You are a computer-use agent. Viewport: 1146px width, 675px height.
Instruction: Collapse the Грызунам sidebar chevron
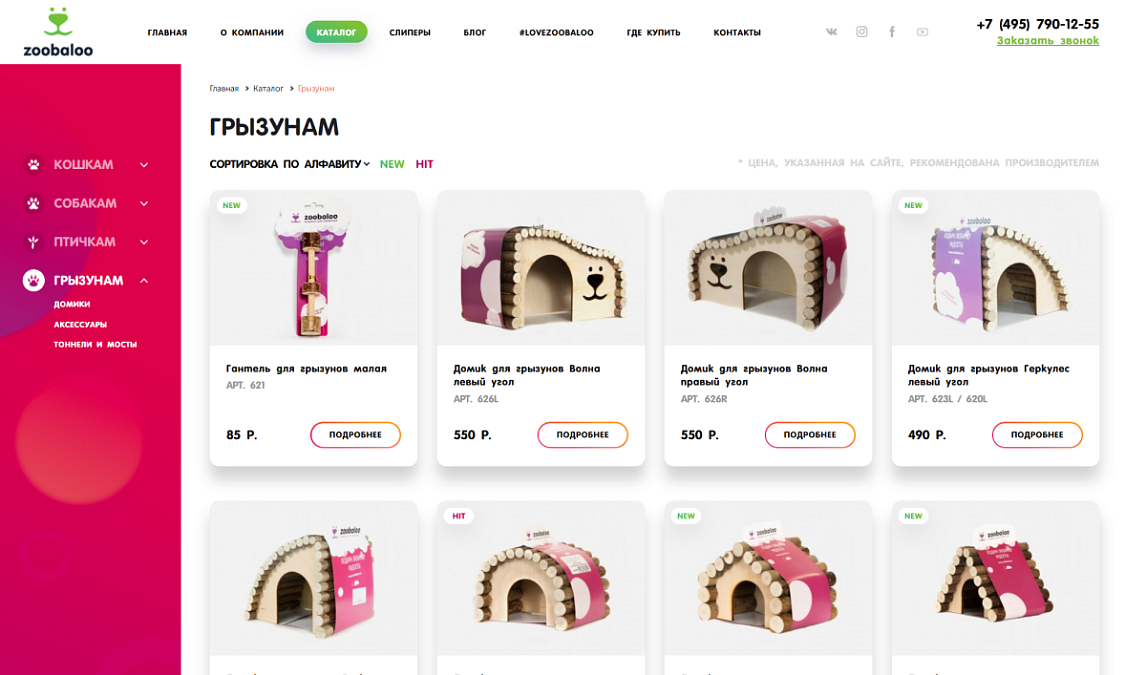coord(144,281)
